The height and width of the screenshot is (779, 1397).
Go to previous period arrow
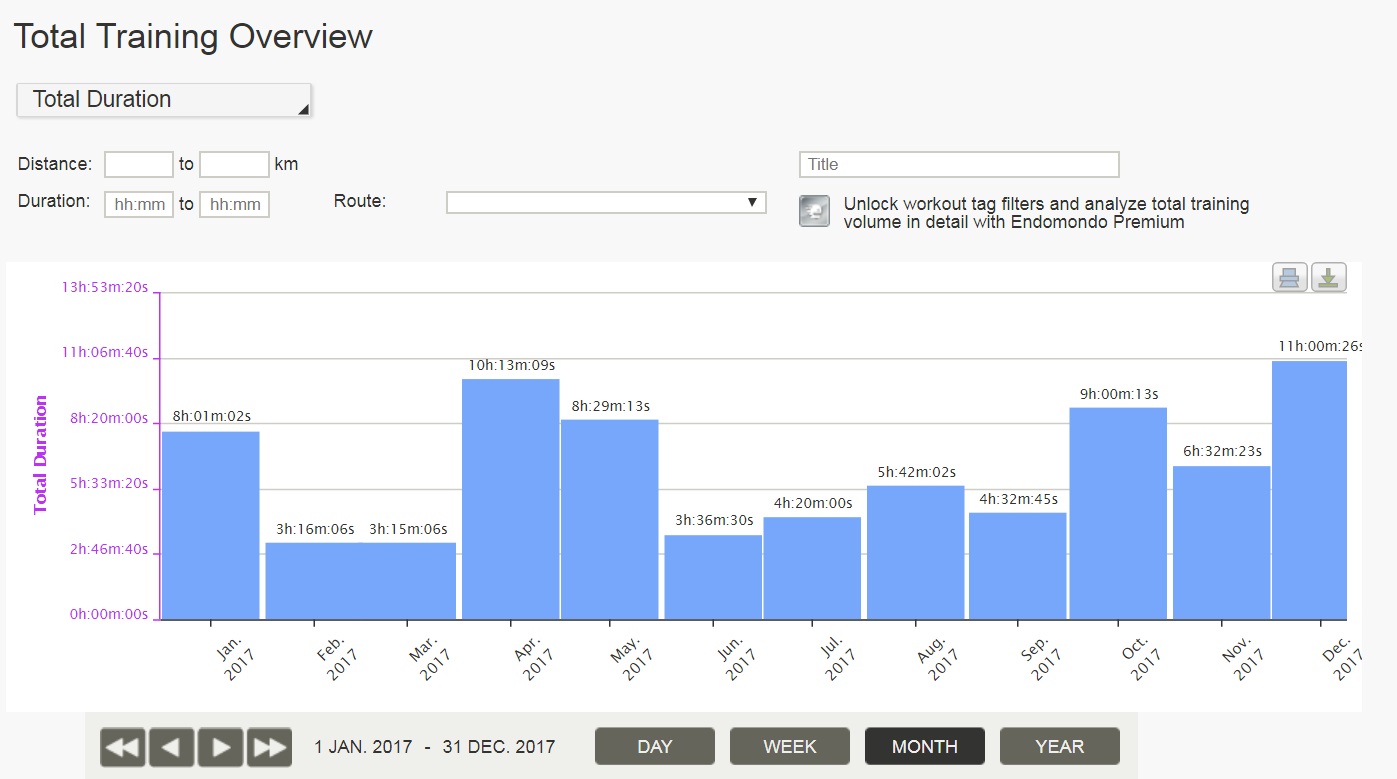coord(172,747)
